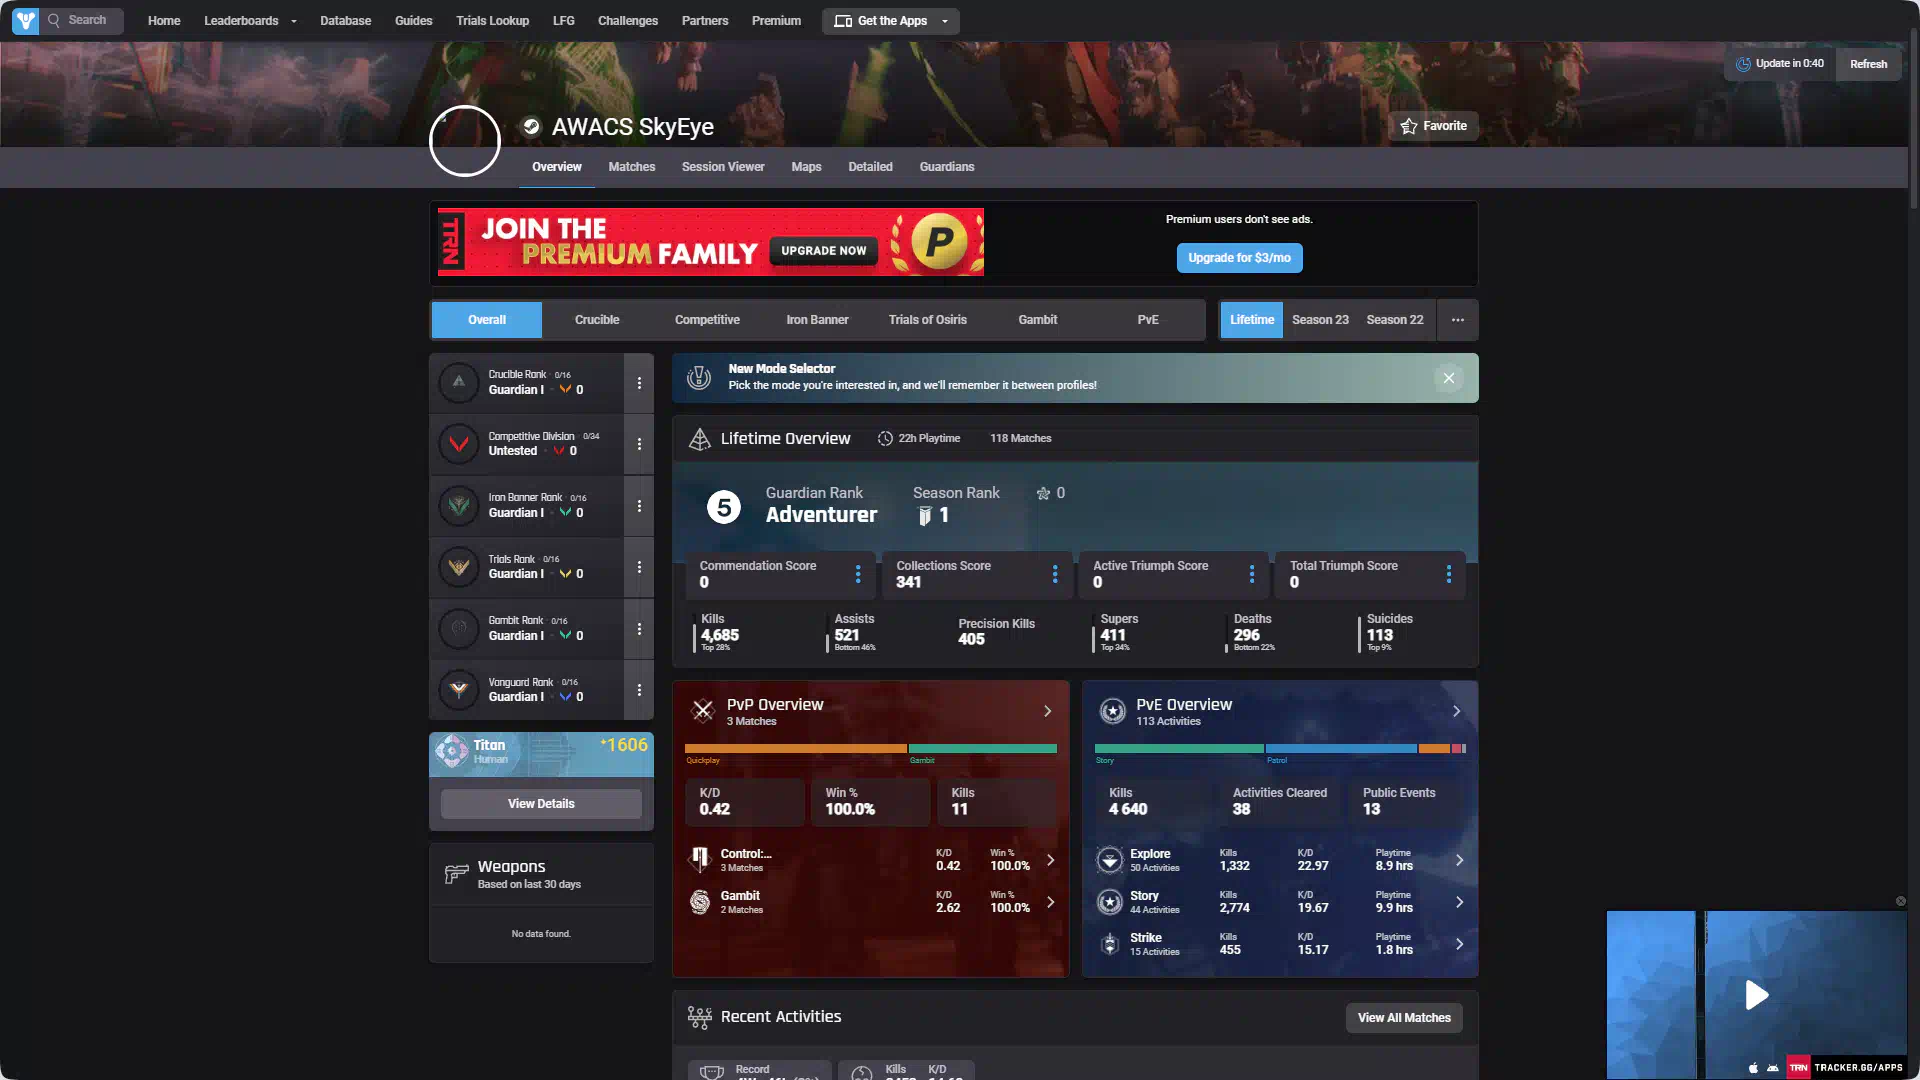1920x1080 pixels.
Task: Select the Gambit mode tab
Action: coord(1038,320)
